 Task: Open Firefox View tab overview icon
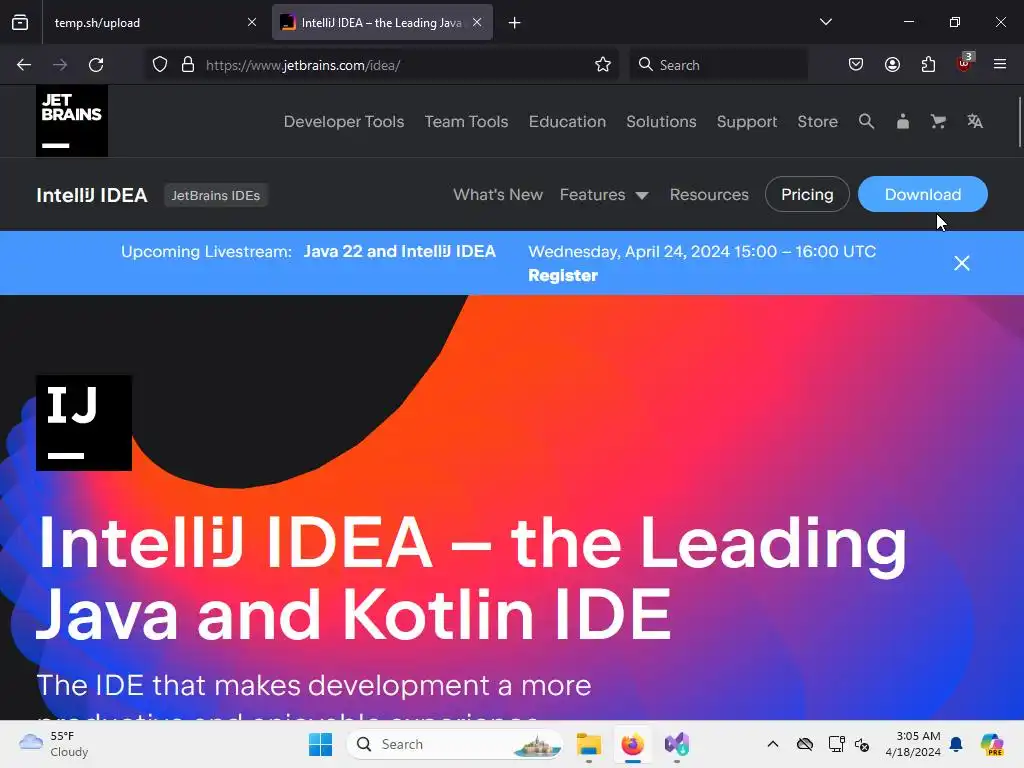20,22
